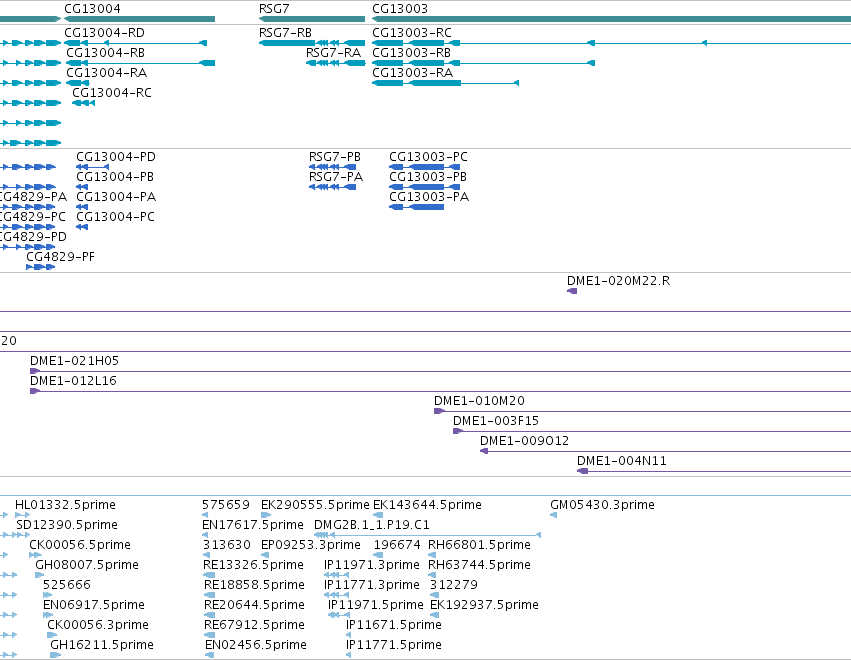Select transcript CG13003-RC

click(612, 43)
